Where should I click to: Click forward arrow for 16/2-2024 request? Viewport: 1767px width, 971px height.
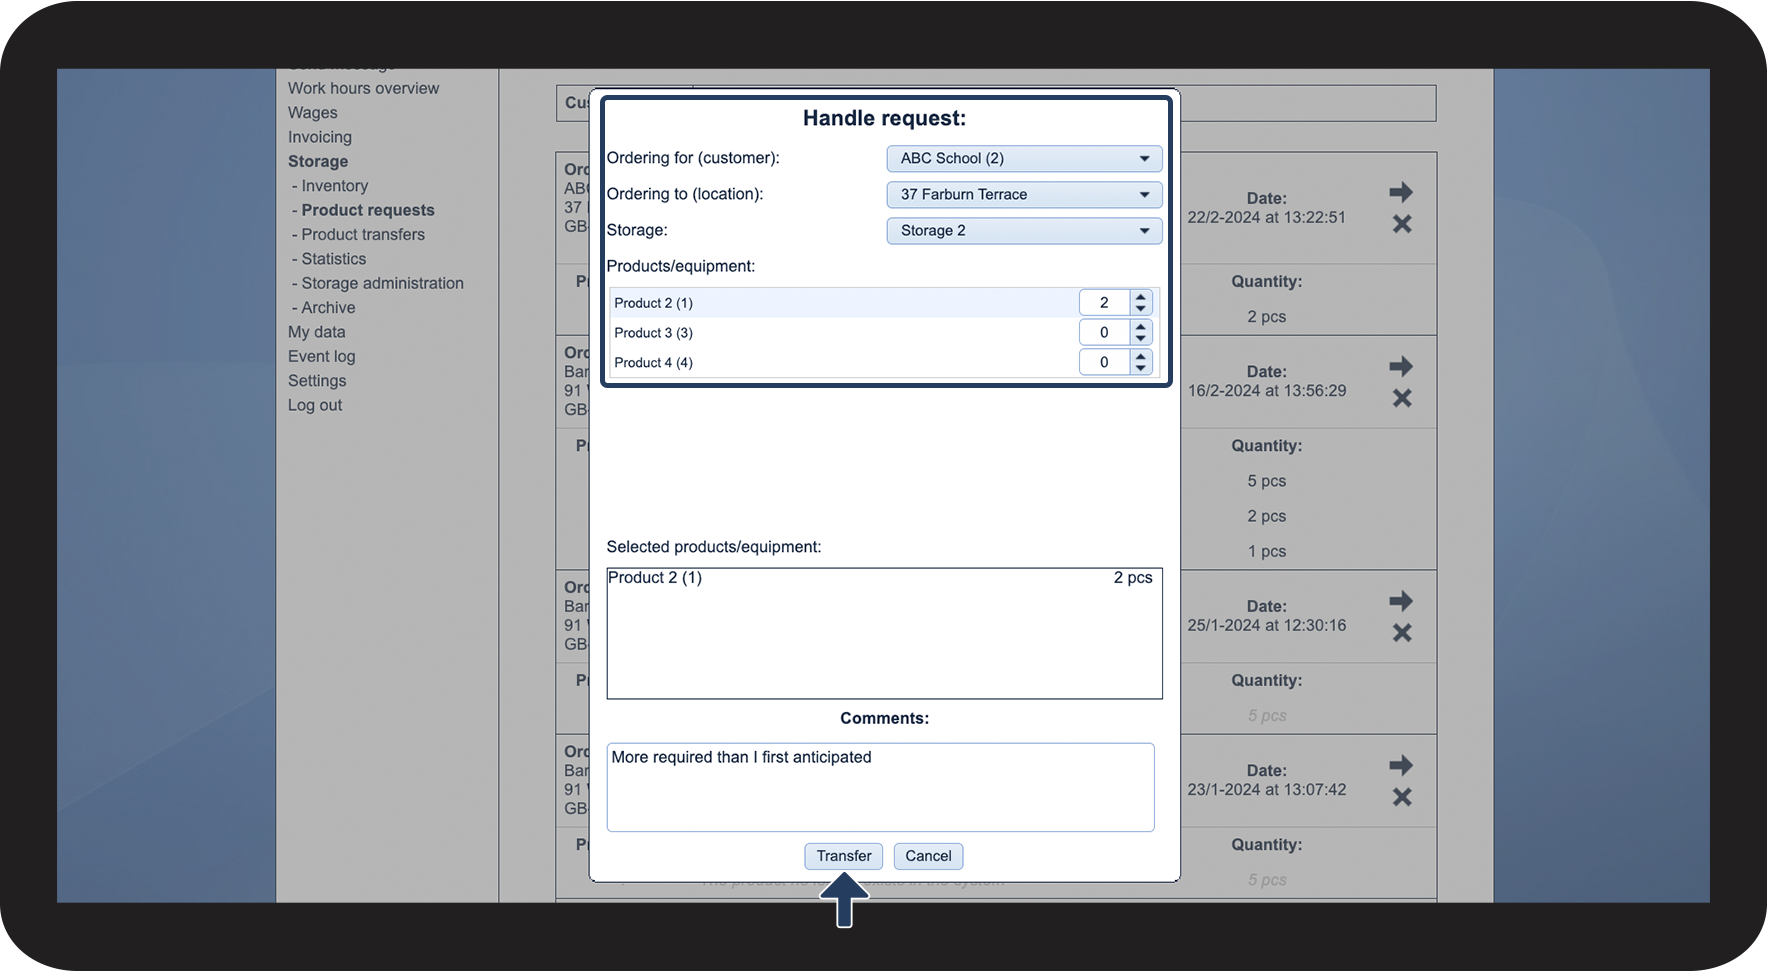tap(1401, 366)
